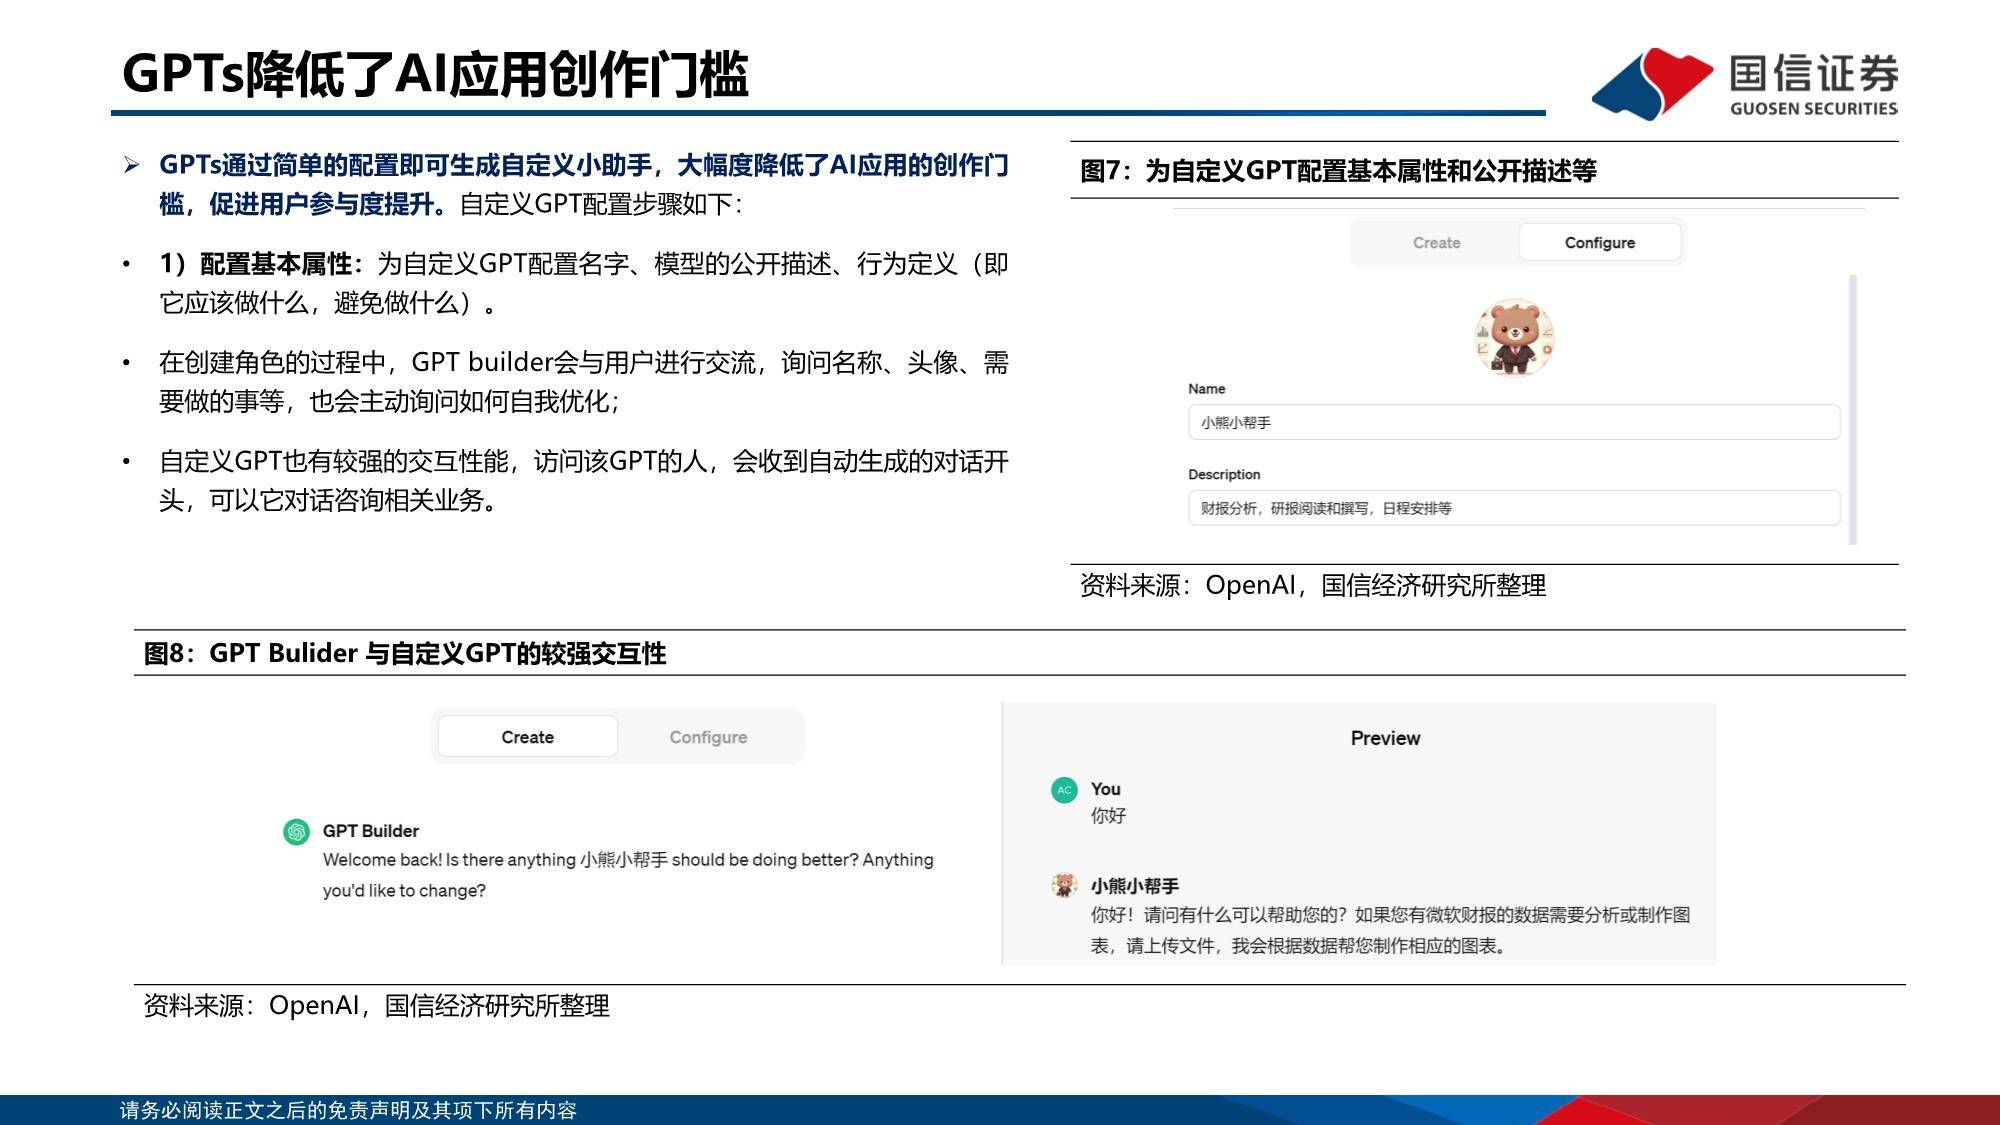2000x1125 pixels.
Task: Click the 小熊小帮手 sender name in Preview
Action: point(1134,886)
